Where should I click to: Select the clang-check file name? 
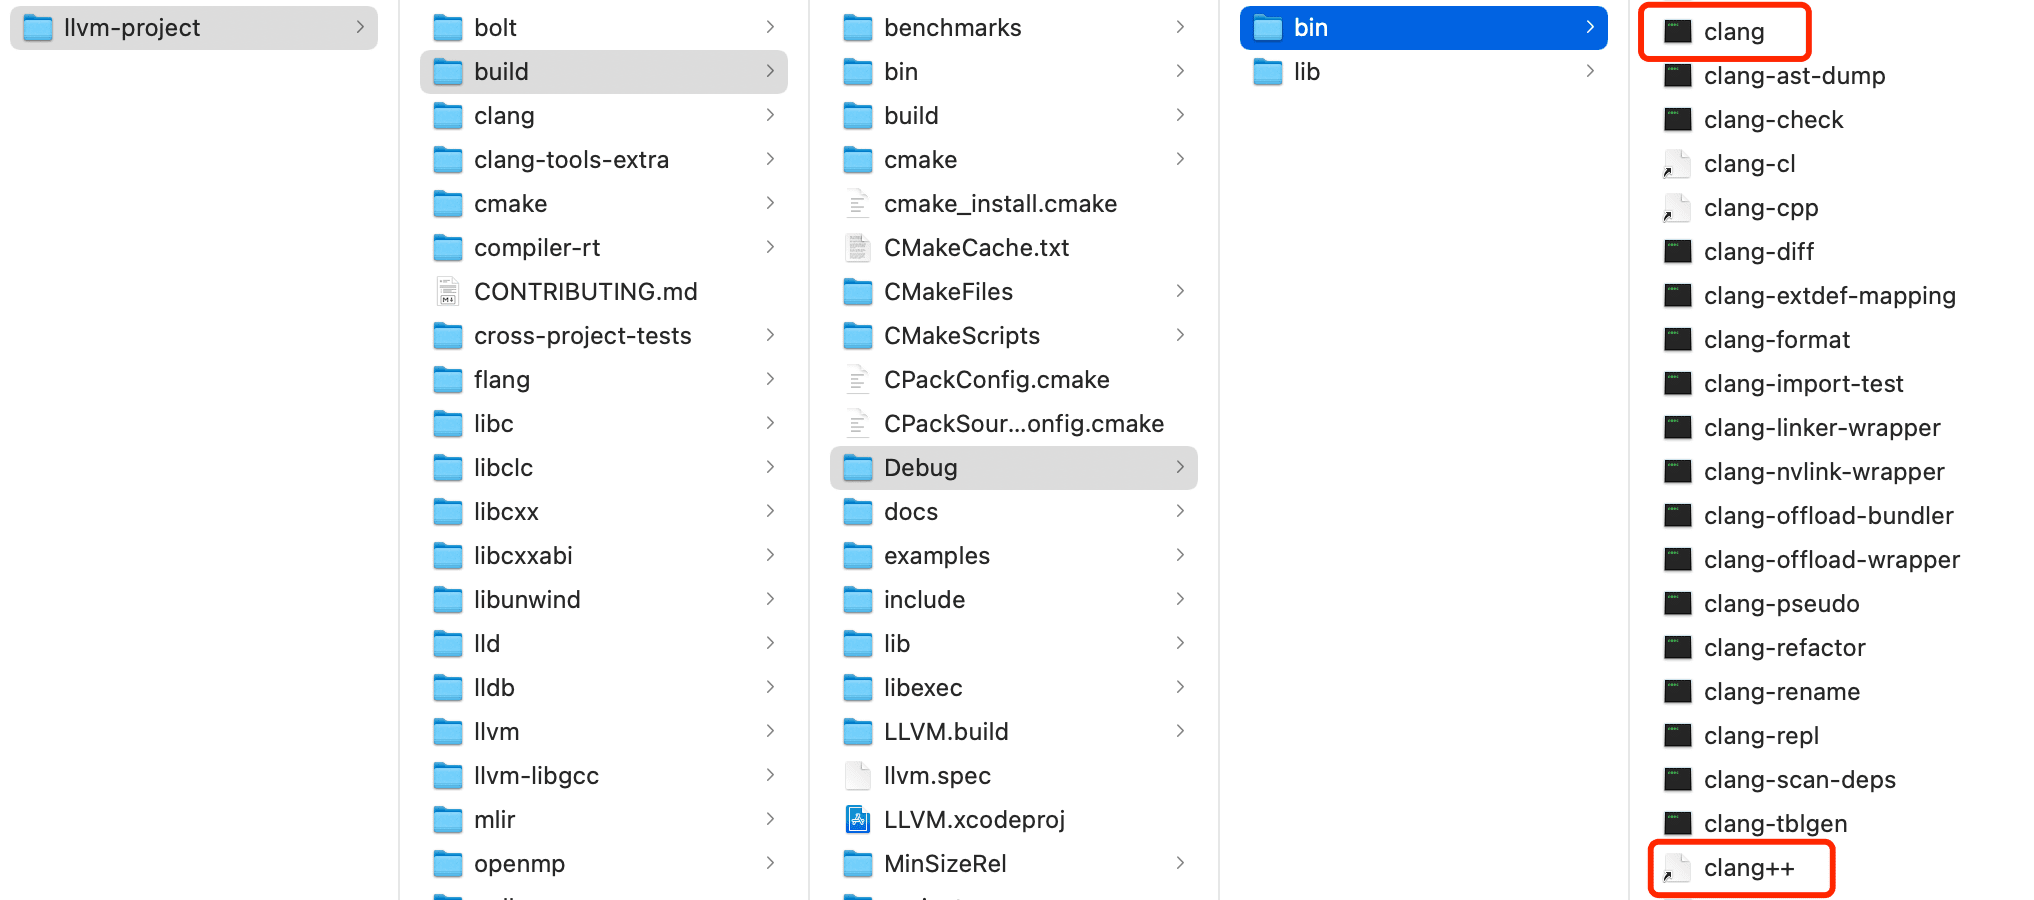coord(1774,120)
